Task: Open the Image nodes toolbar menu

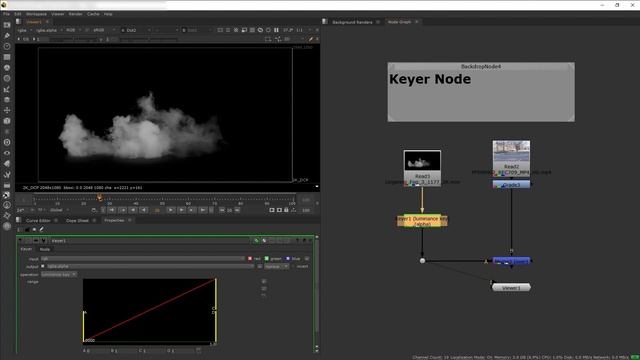Action: point(7,25)
